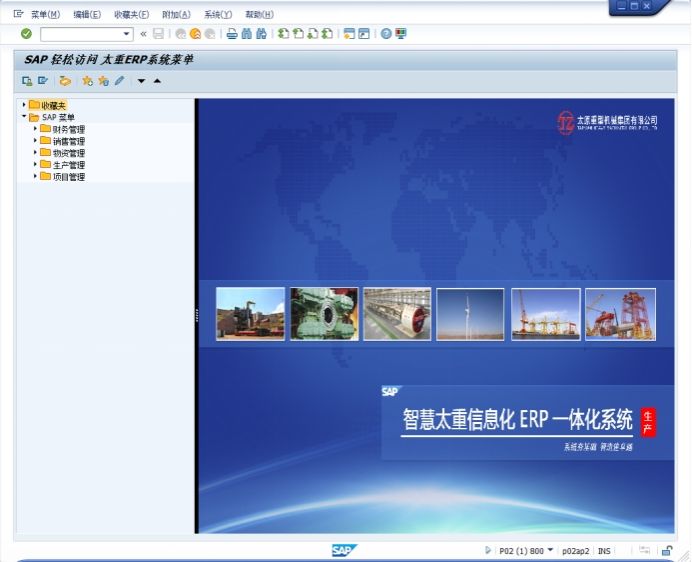Click the Generate Shortcut icon
The height and width of the screenshot is (562, 692).
point(364,34)
